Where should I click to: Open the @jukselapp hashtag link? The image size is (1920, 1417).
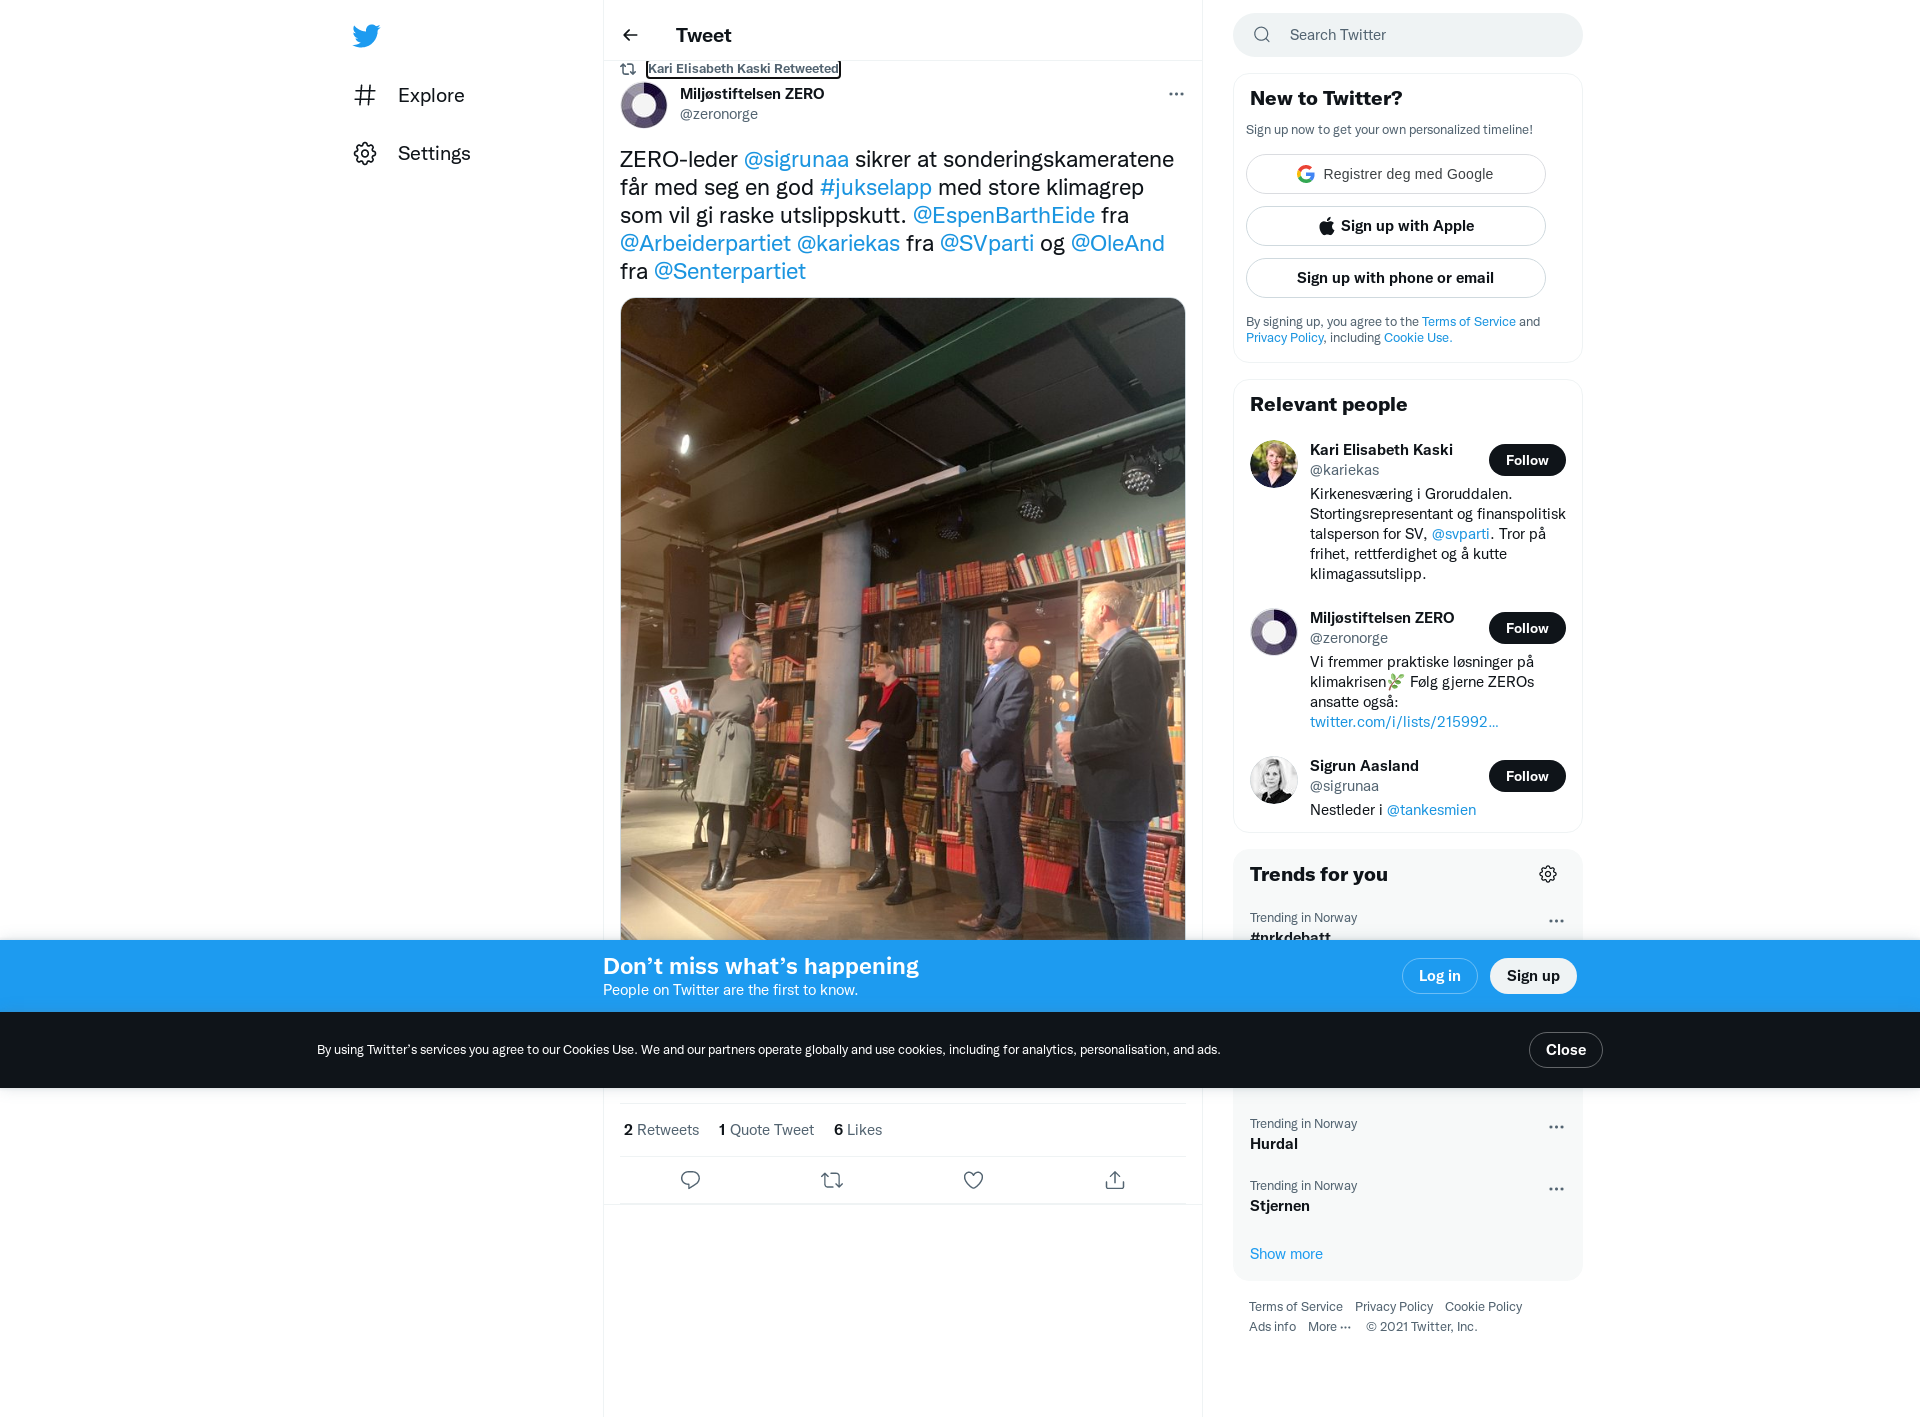[876, 187]
